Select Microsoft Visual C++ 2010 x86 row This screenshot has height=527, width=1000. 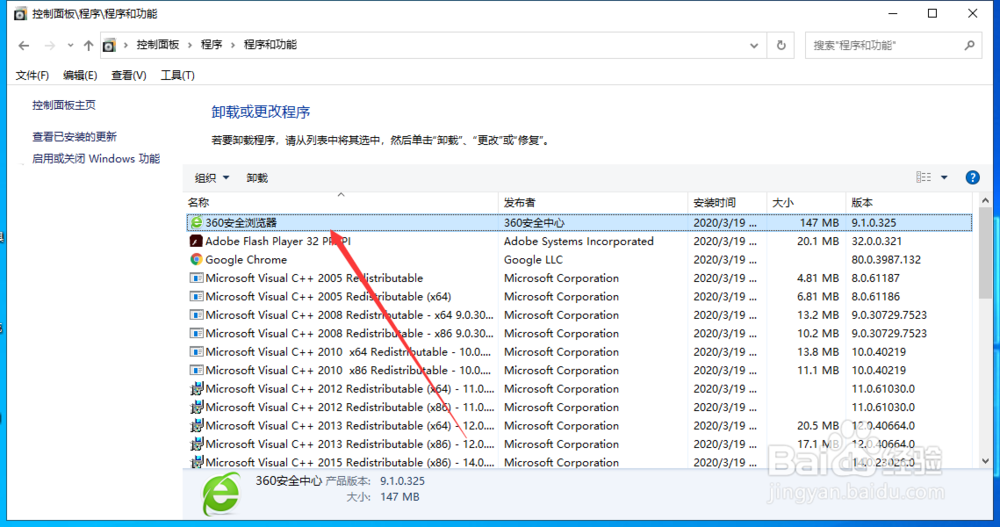[579, 371]
